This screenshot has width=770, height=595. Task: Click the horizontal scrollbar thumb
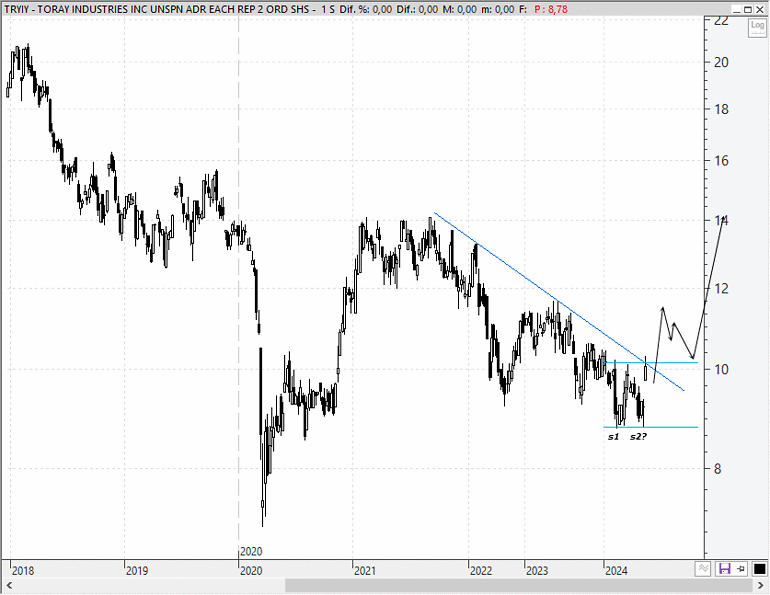(518, 586)
